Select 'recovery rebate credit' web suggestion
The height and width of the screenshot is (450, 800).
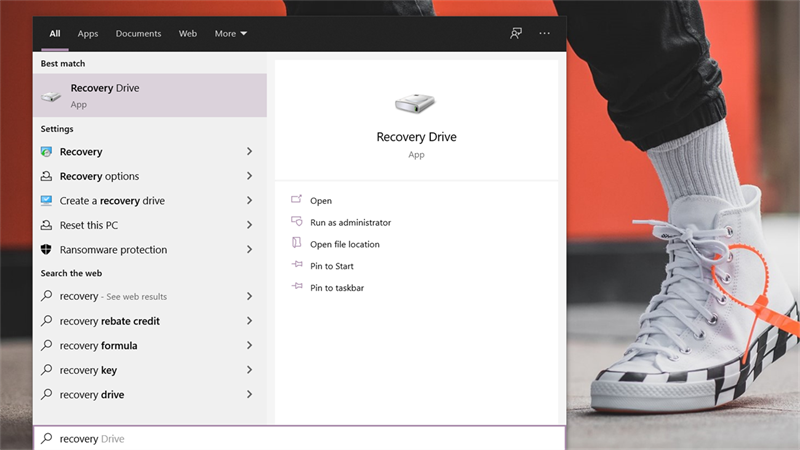coord(110,321)
